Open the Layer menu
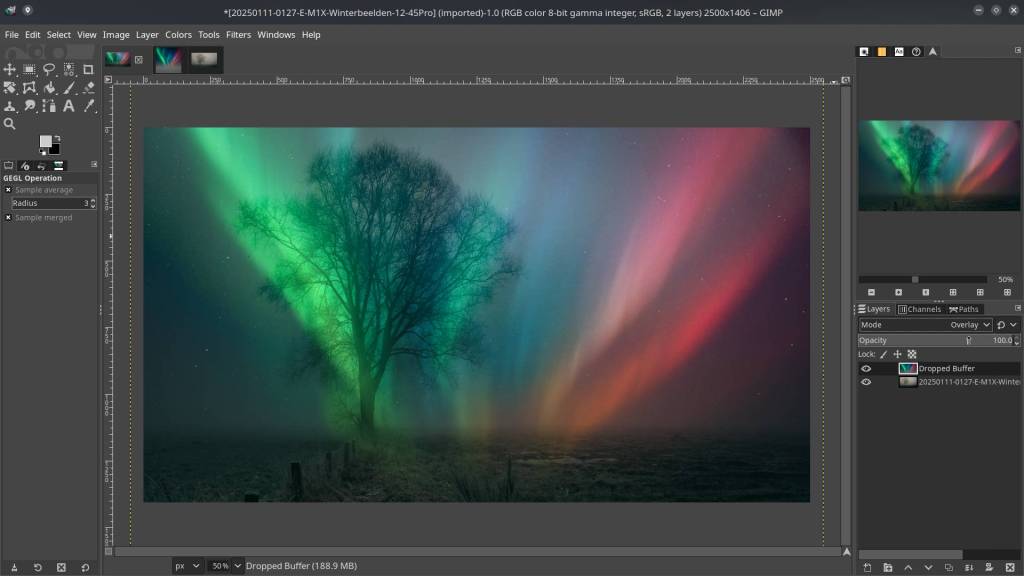 pyautogui.click(x=147, y=35)
